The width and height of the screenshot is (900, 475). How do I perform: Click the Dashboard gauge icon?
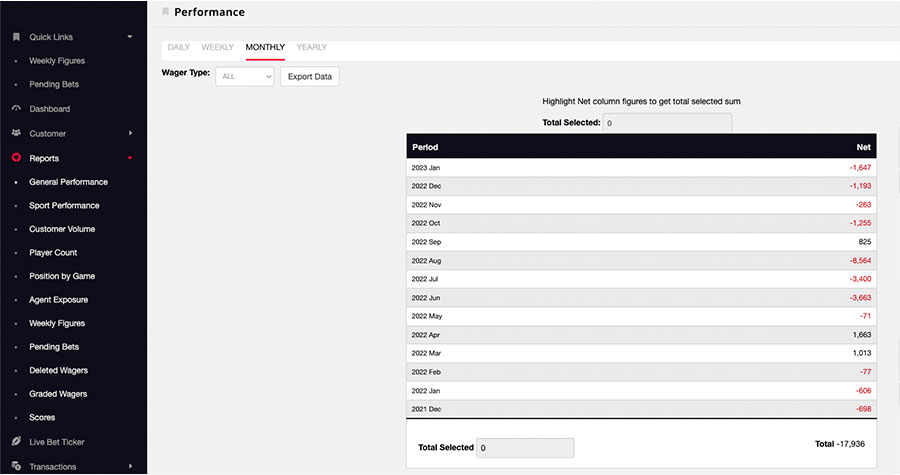coord(16,108)
